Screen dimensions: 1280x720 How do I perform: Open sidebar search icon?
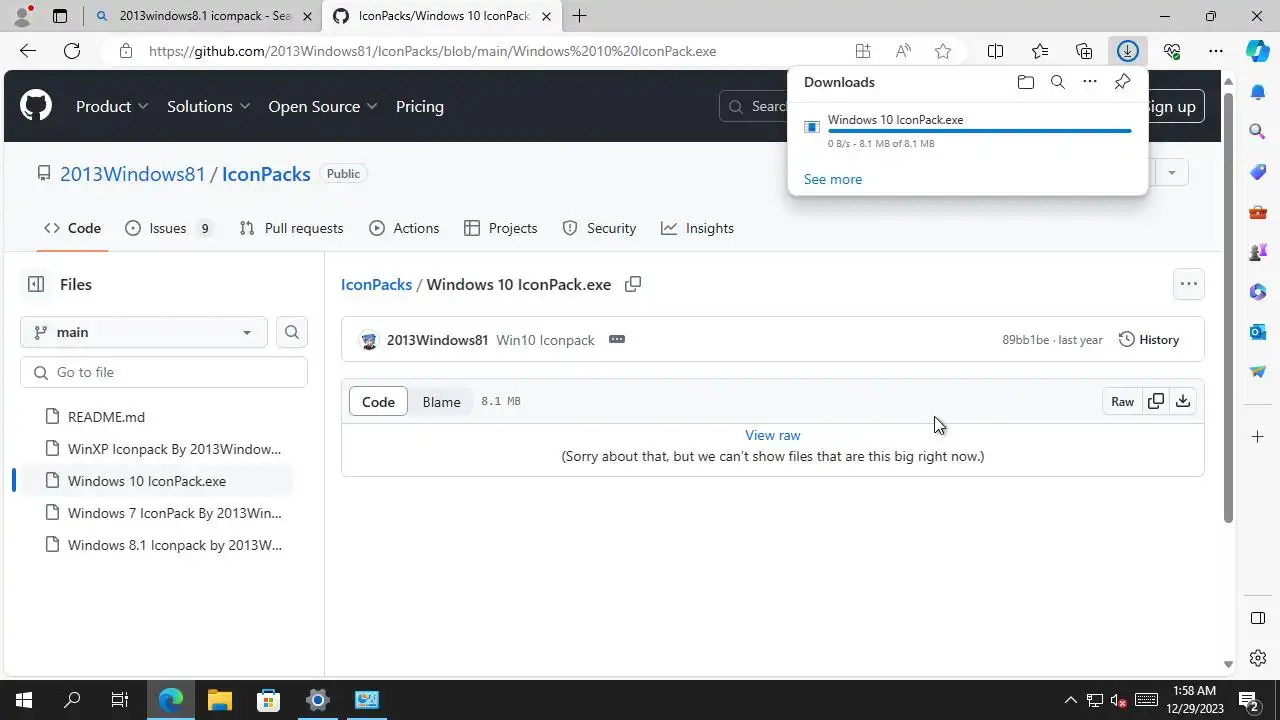coord(1258,131)
